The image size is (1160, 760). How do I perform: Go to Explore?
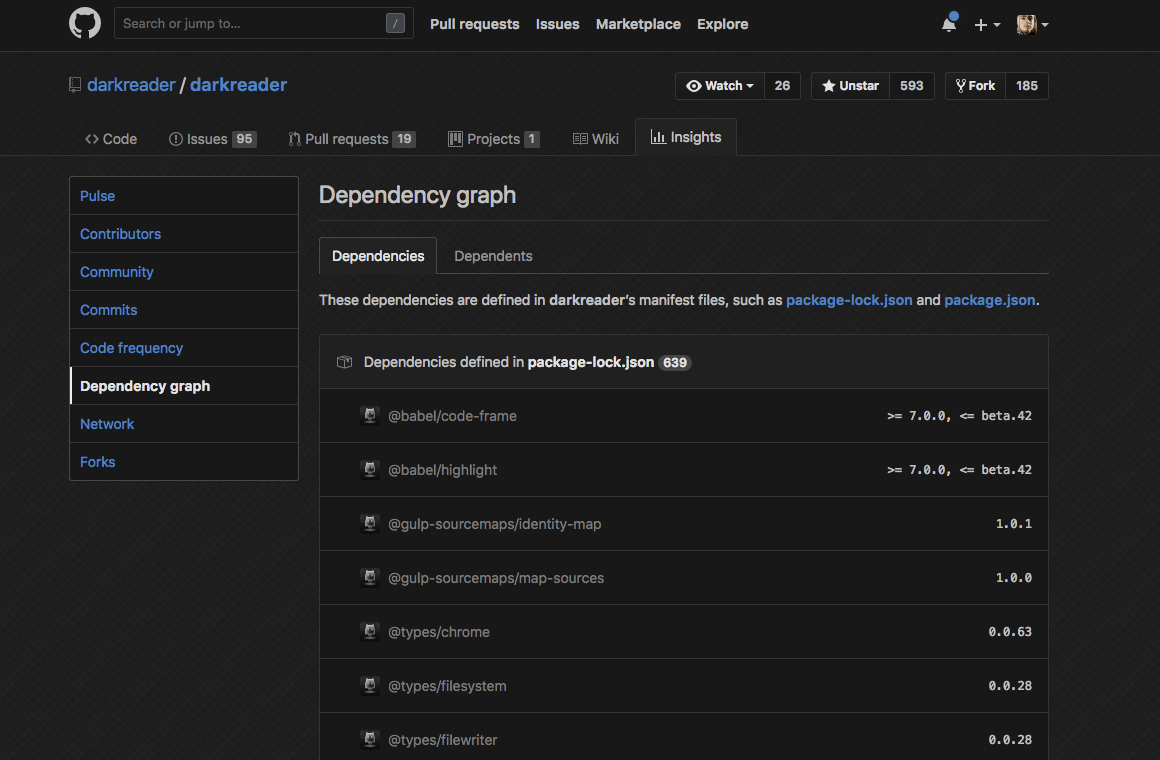[x=723, y=24]
